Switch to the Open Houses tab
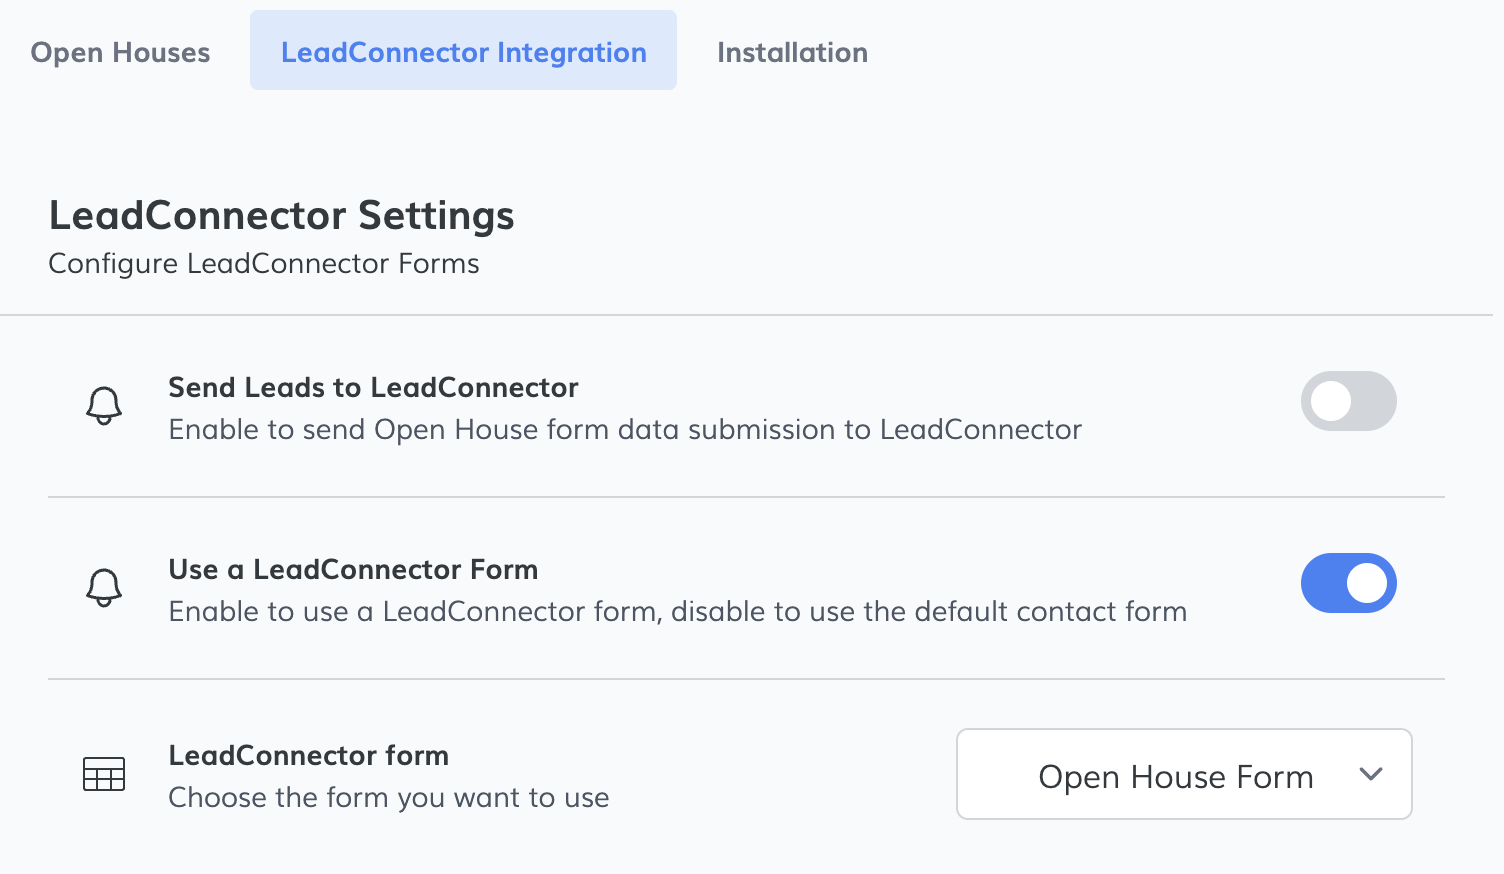The height and width of the screenshot is (874, 1504). pyautogui.click(x=120, y=52)
